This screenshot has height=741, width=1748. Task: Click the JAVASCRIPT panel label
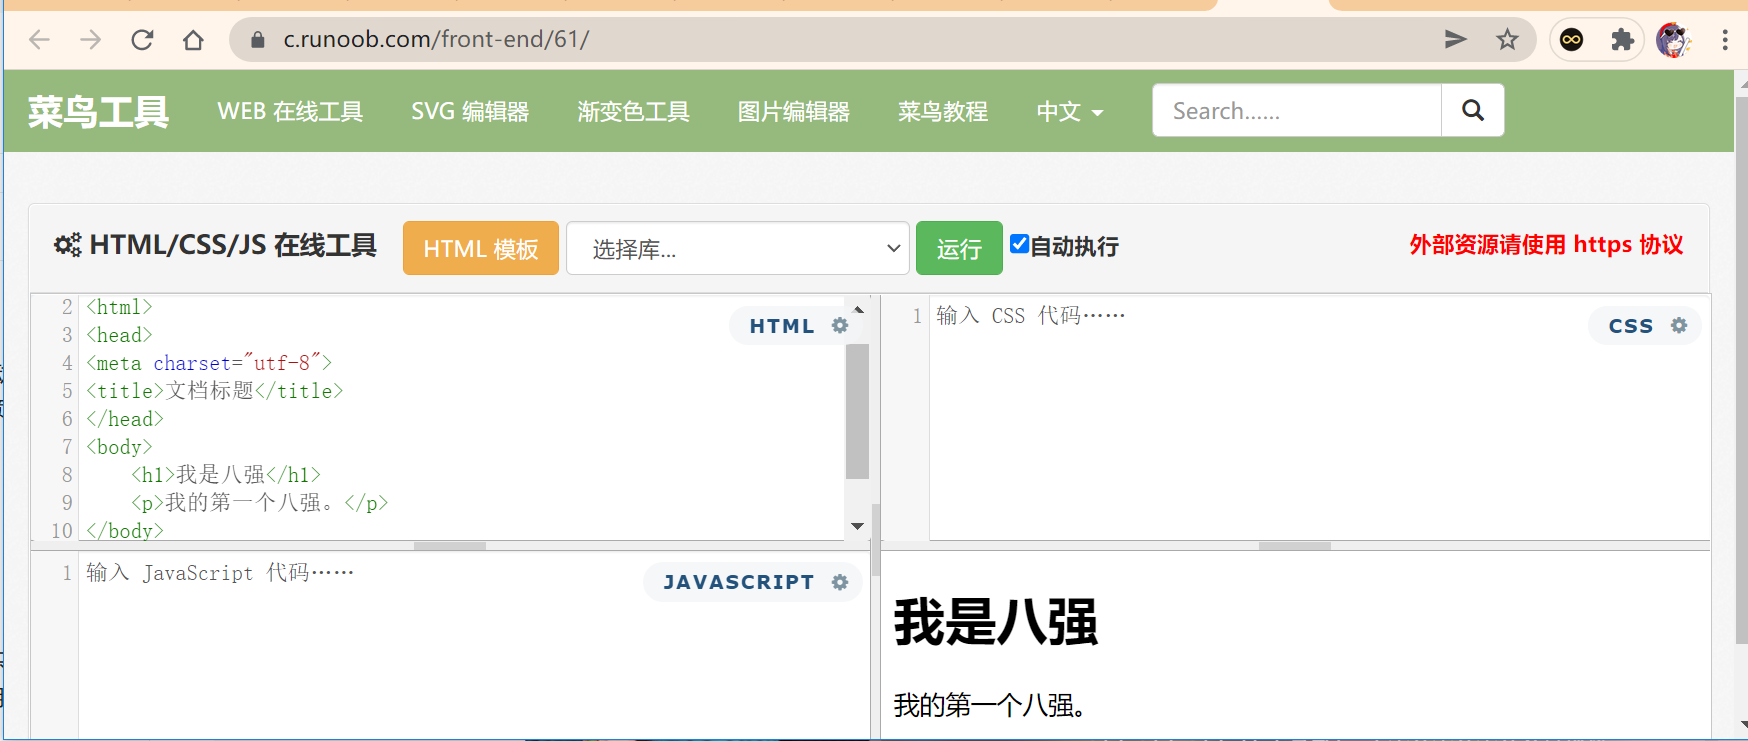739,582
